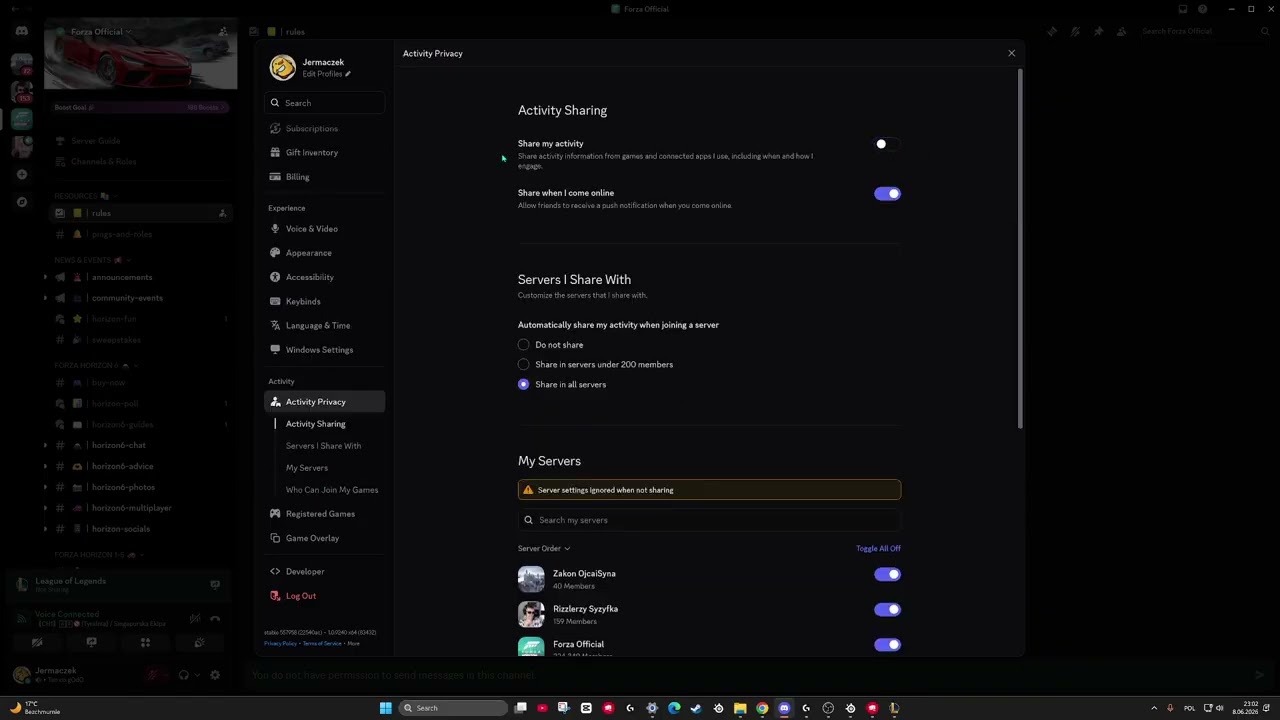
Task: Click the taskbar clock showing 23:02
Action: click(1245, 708)
